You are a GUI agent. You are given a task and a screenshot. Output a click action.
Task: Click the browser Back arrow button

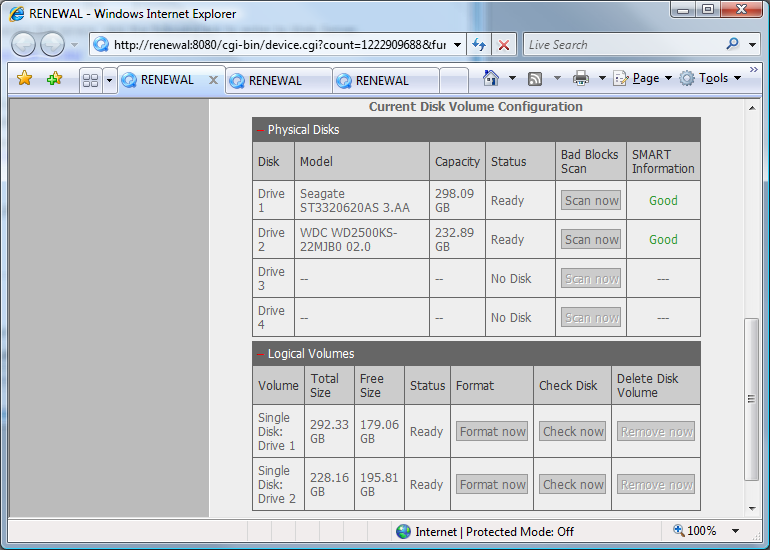24,45
